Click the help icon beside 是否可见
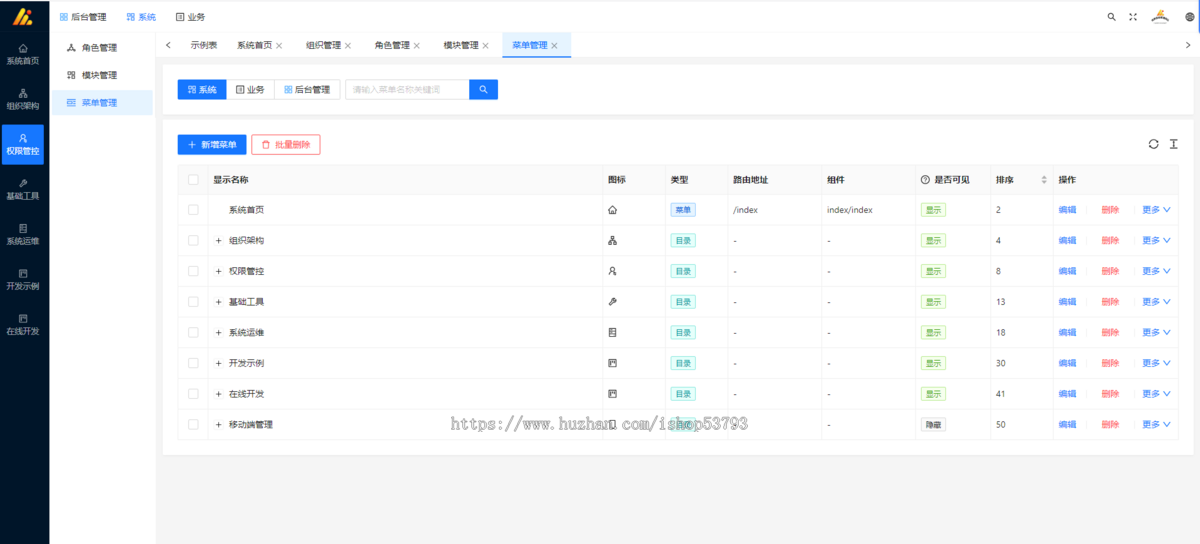The width and height of the screenshot is (1200, 544). pyautogui.click(x=925, y=180)
